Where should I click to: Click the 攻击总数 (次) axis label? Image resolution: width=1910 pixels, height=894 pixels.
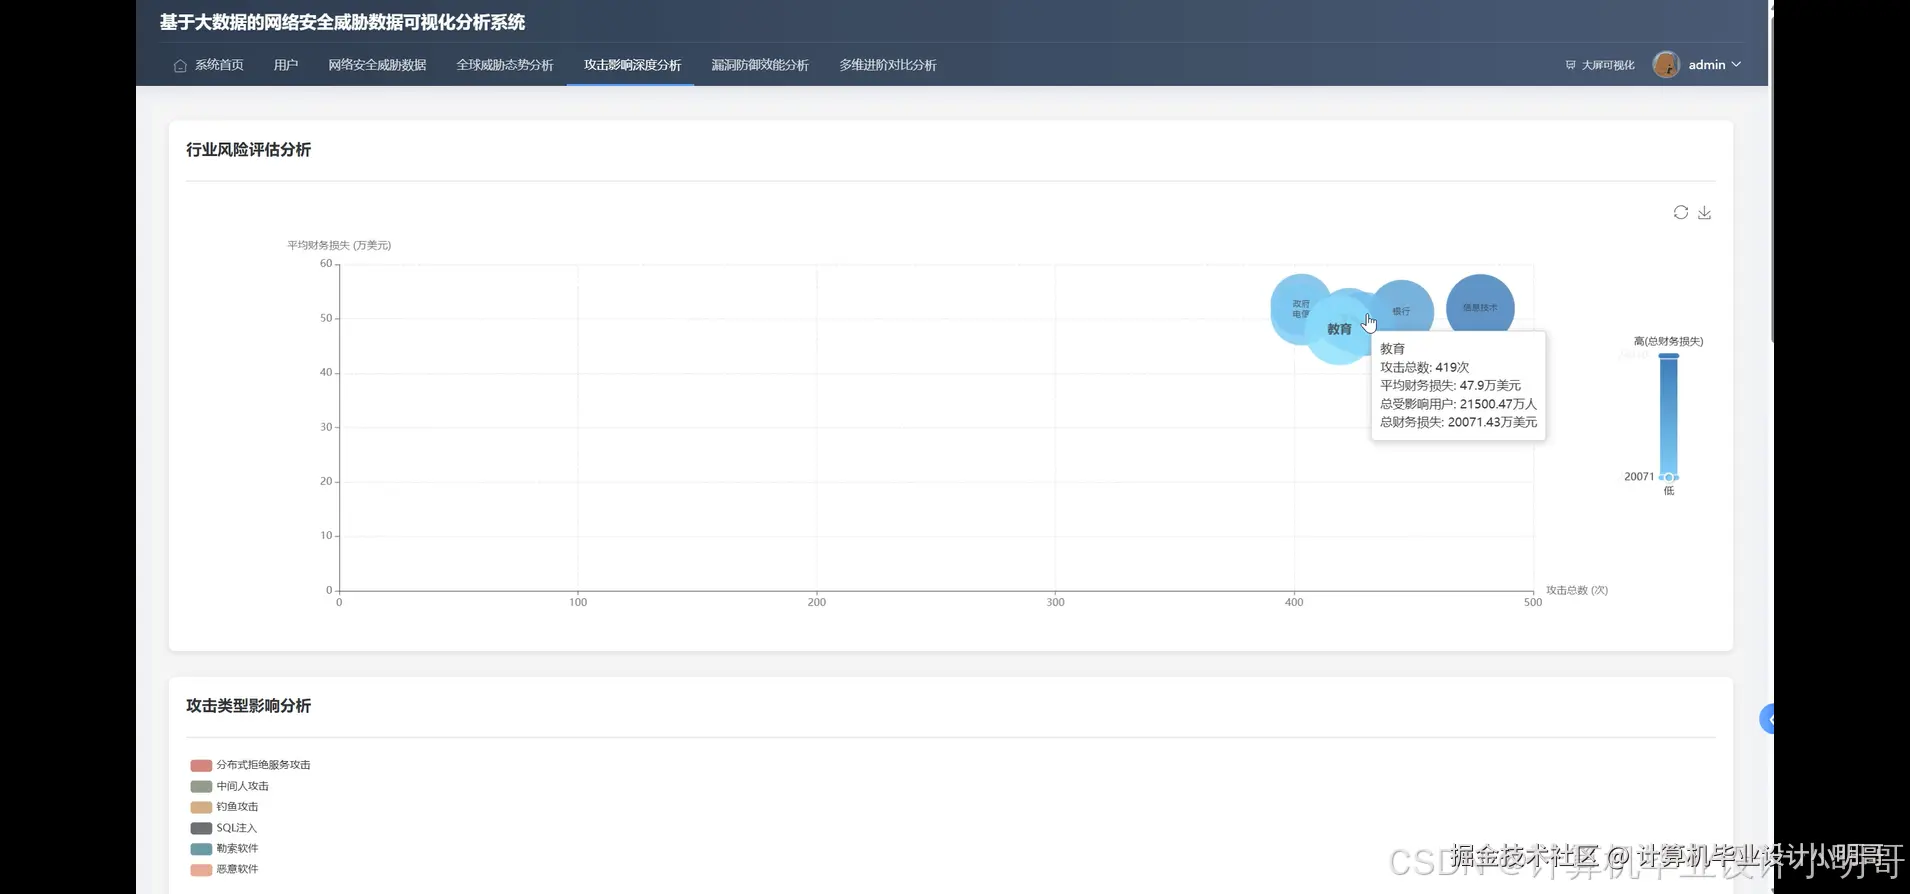pos(1577,590)
